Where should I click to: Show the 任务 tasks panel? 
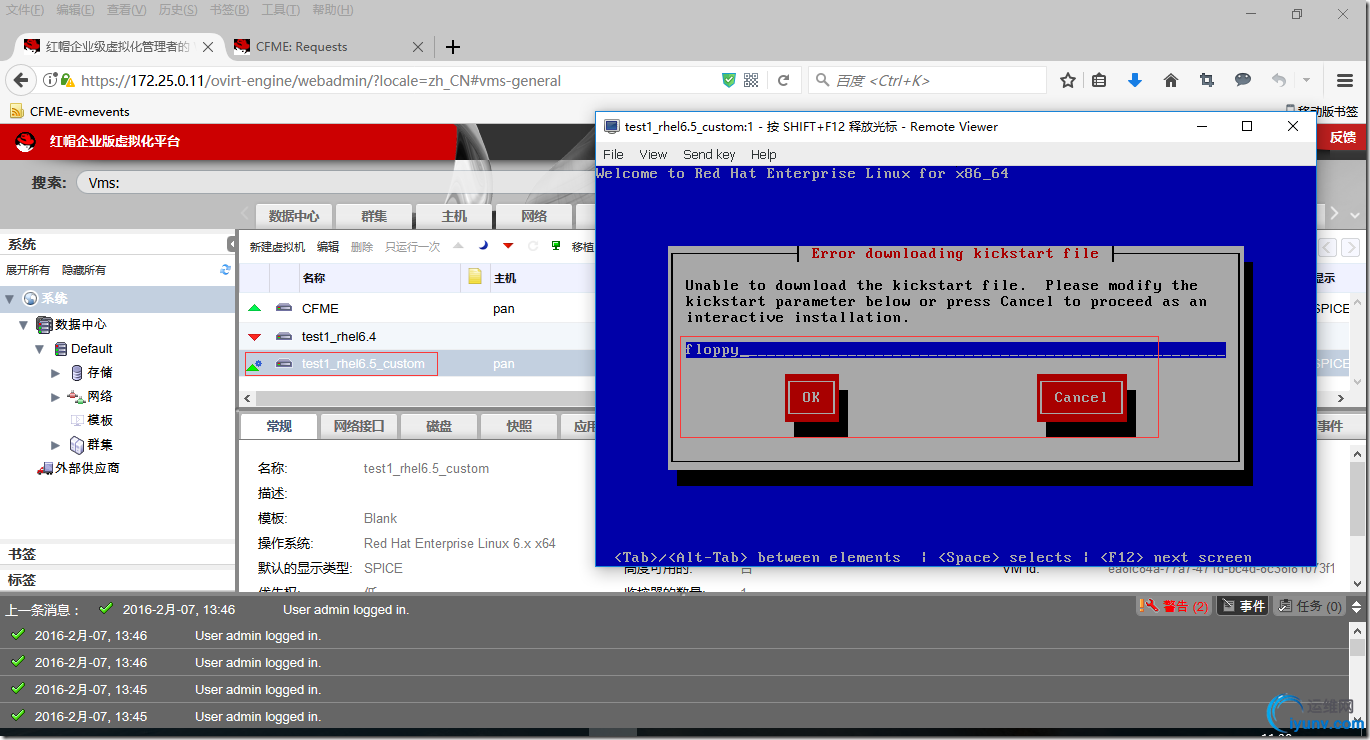click(x=1310, y=606)
